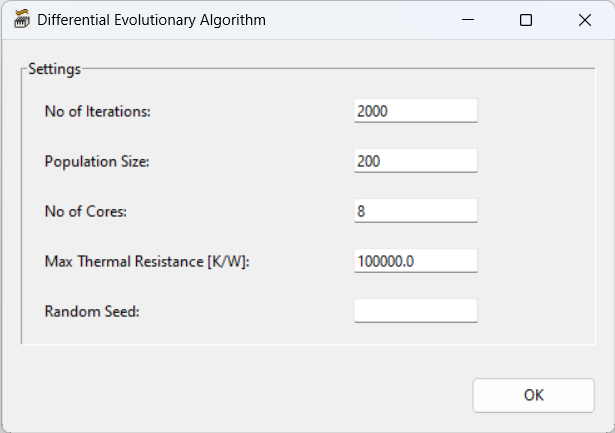Select the Population Size field showing 200

[416, 161]
